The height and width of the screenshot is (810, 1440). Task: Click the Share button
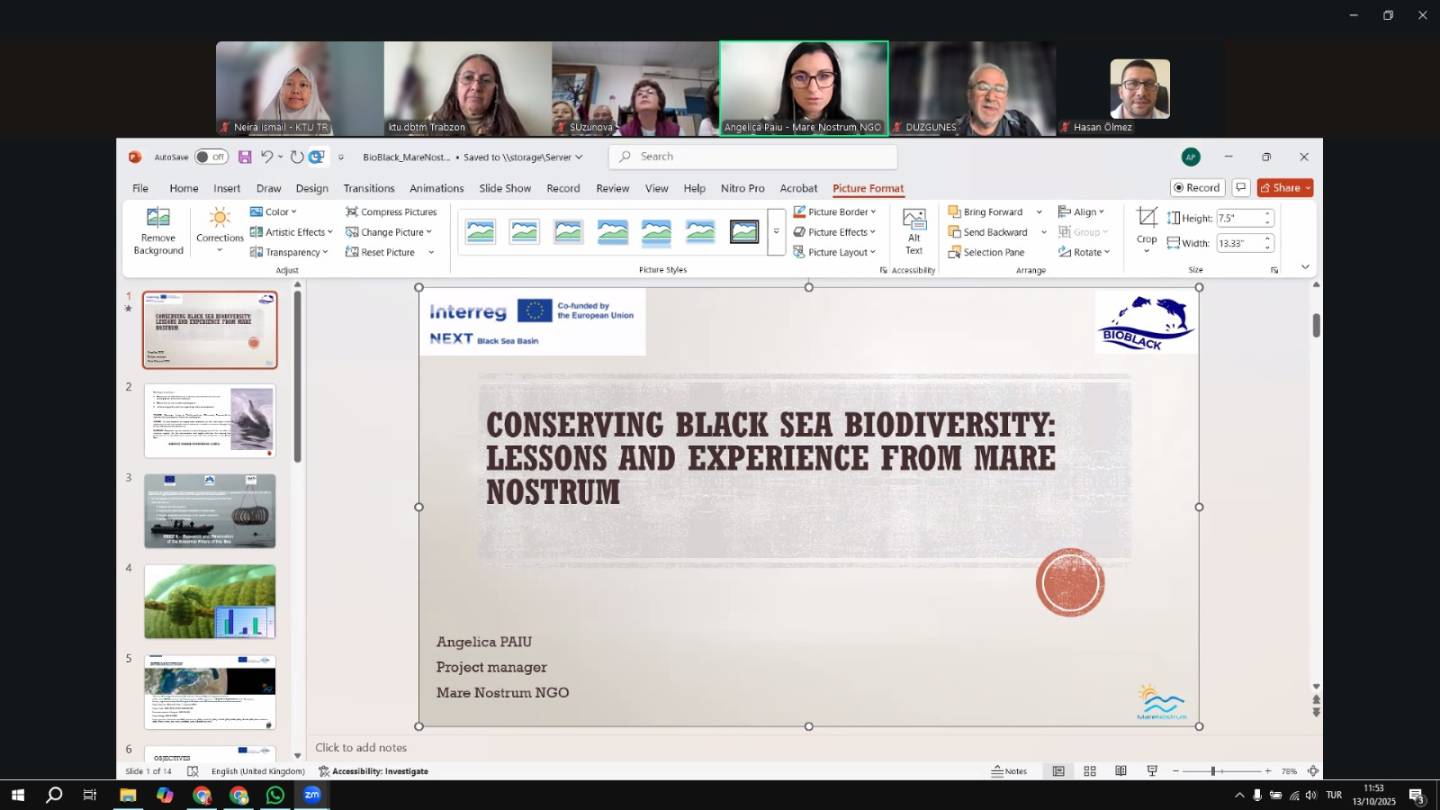1284,188
